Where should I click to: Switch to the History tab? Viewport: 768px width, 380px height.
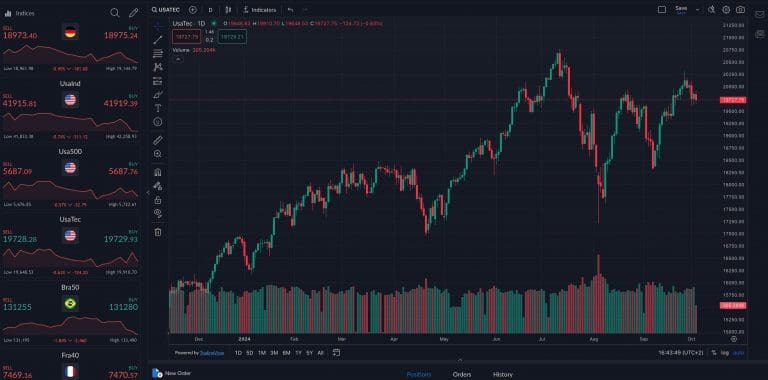503,375
